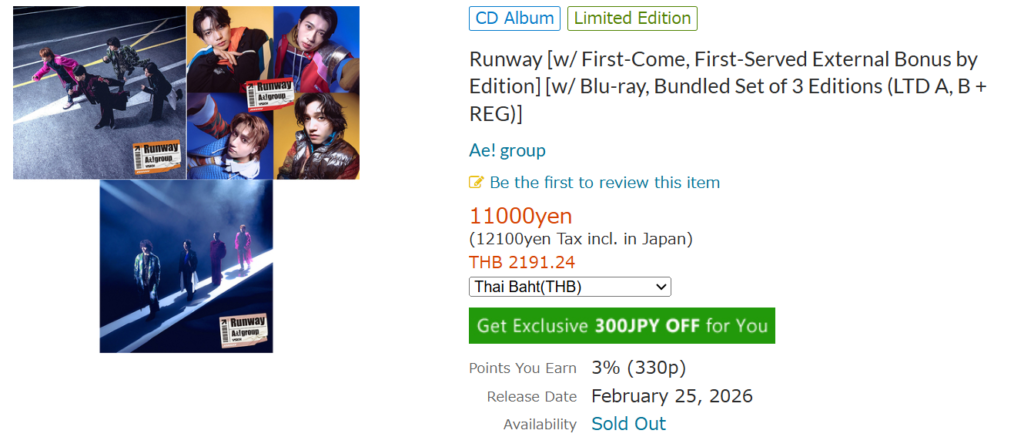
Task: Expand the Thai Baht currency dropdown
Action: click(570, 287)
